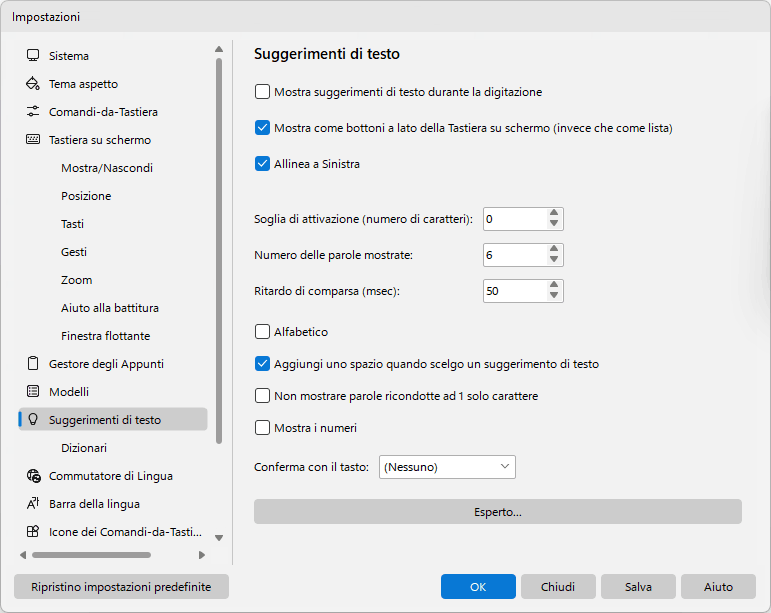Click the Gestore degli Appunti clipboard icon
Screen dimensions: 771x613
click(33, 364)
